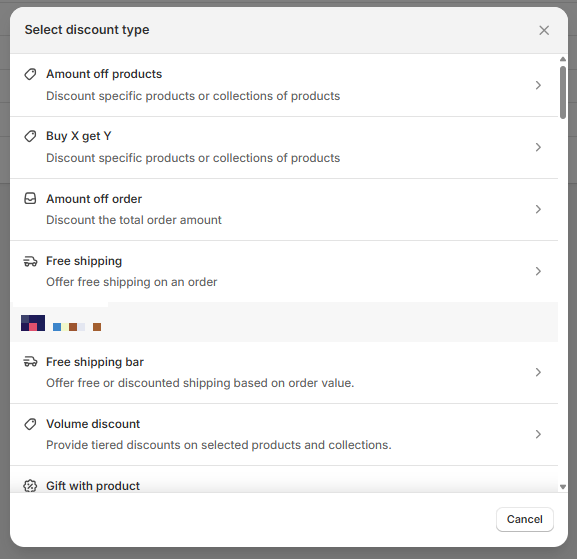Click the percent badge icon beside Gift with product
The image size is (577, 559).
[30, 486]
